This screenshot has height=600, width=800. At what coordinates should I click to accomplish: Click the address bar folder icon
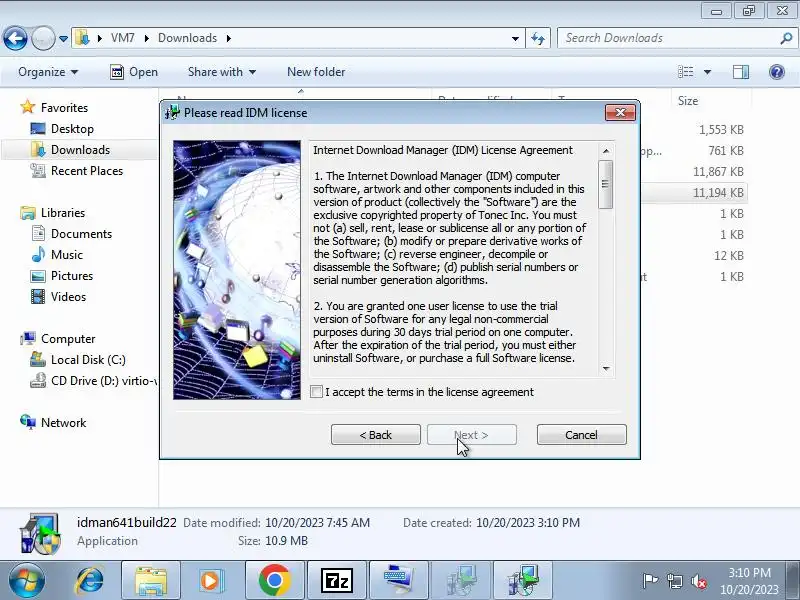pos(82,38)
